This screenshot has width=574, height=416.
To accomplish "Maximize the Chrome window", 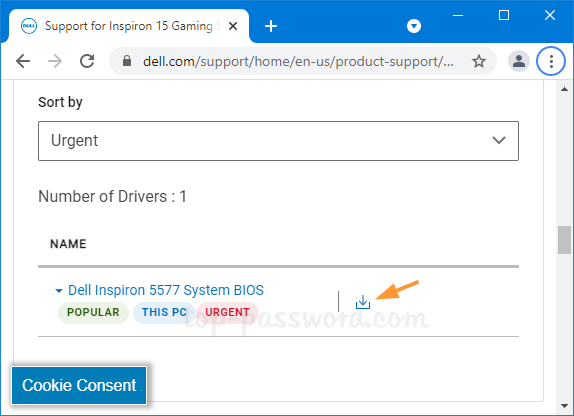I will (504, 15).
